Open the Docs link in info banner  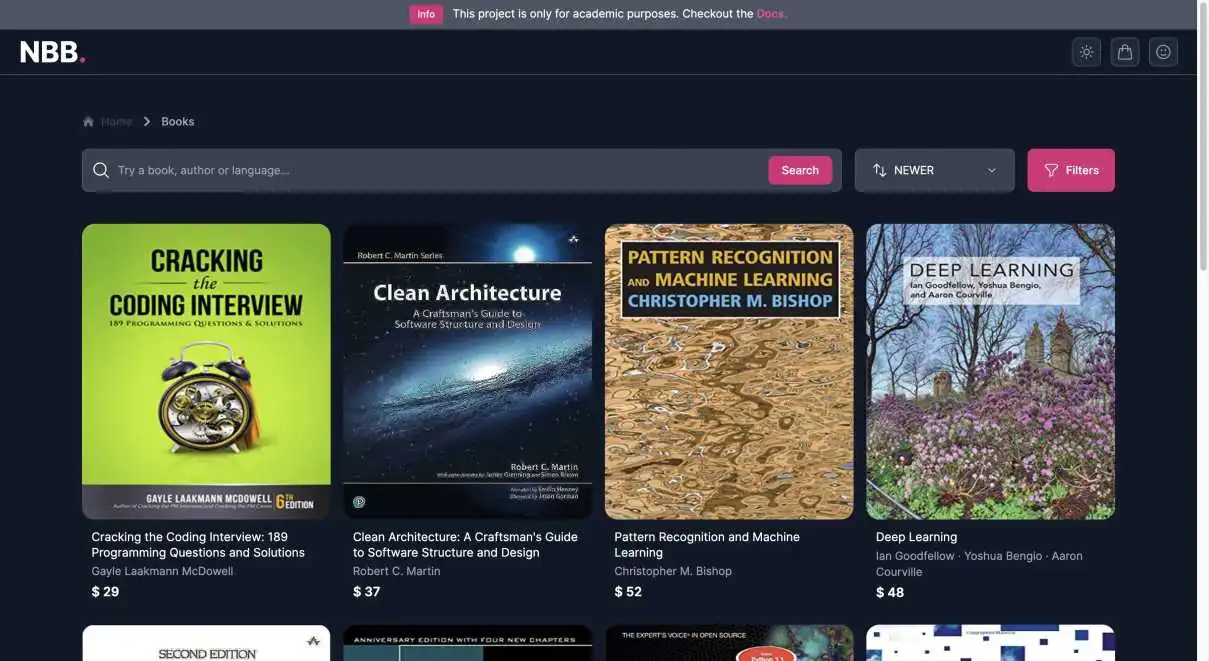pyautogui.click(x=771, y=14)
